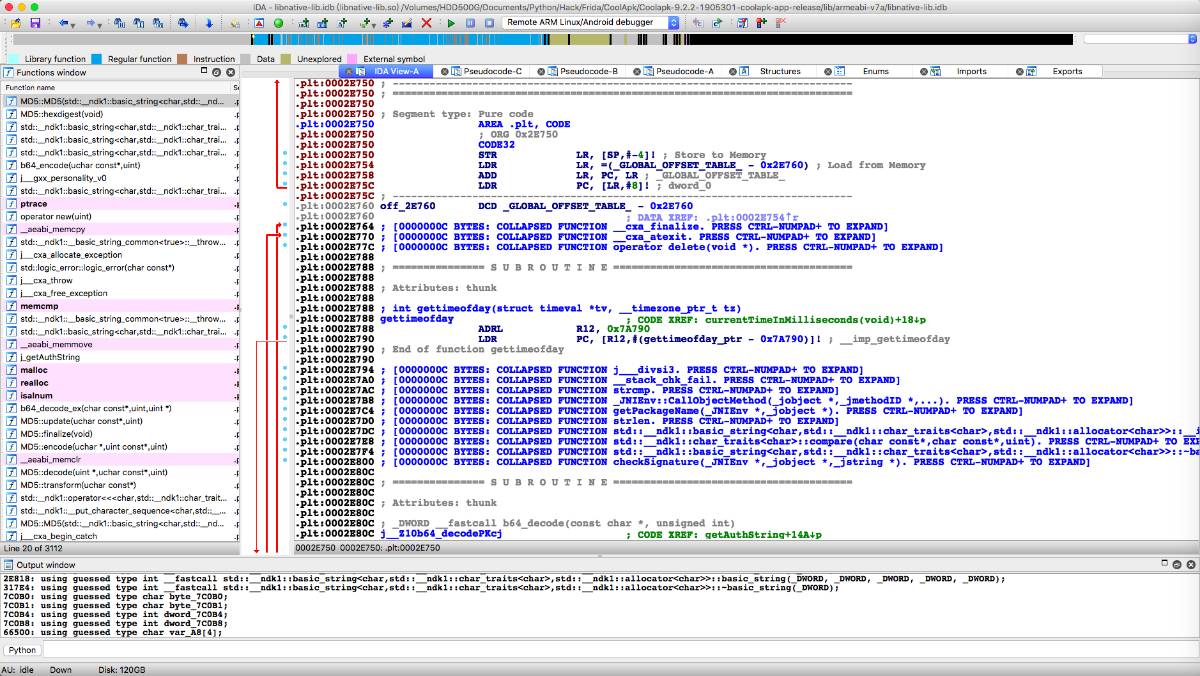Click the Python button in Output window
The image size is (1200, 676).
tap(23, 650)
